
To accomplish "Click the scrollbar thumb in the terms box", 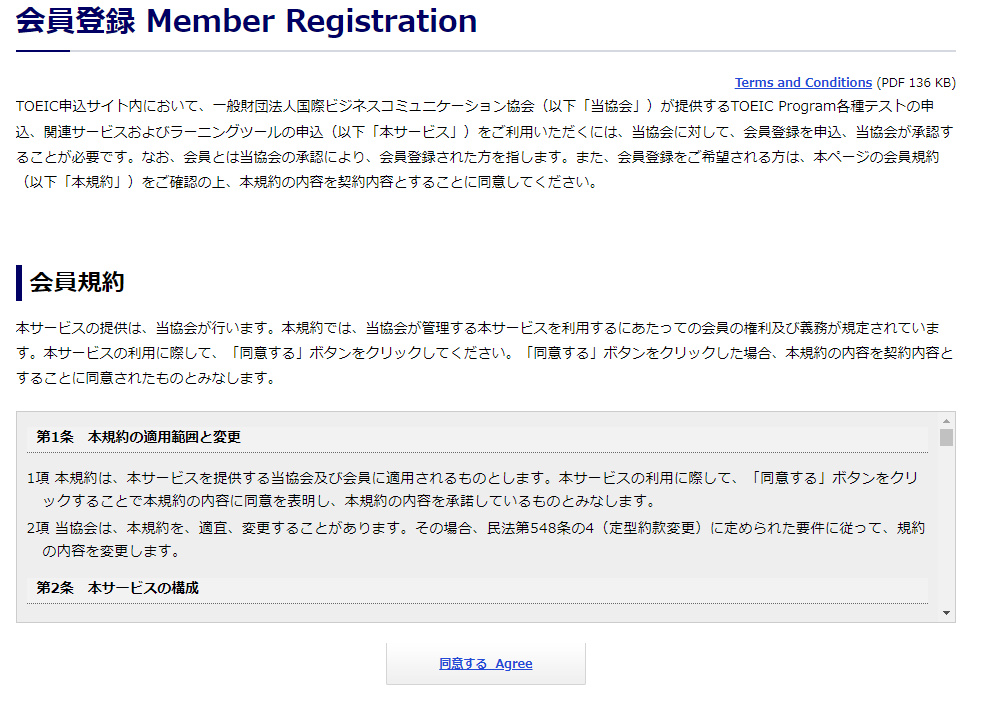I will click(946, 437).
